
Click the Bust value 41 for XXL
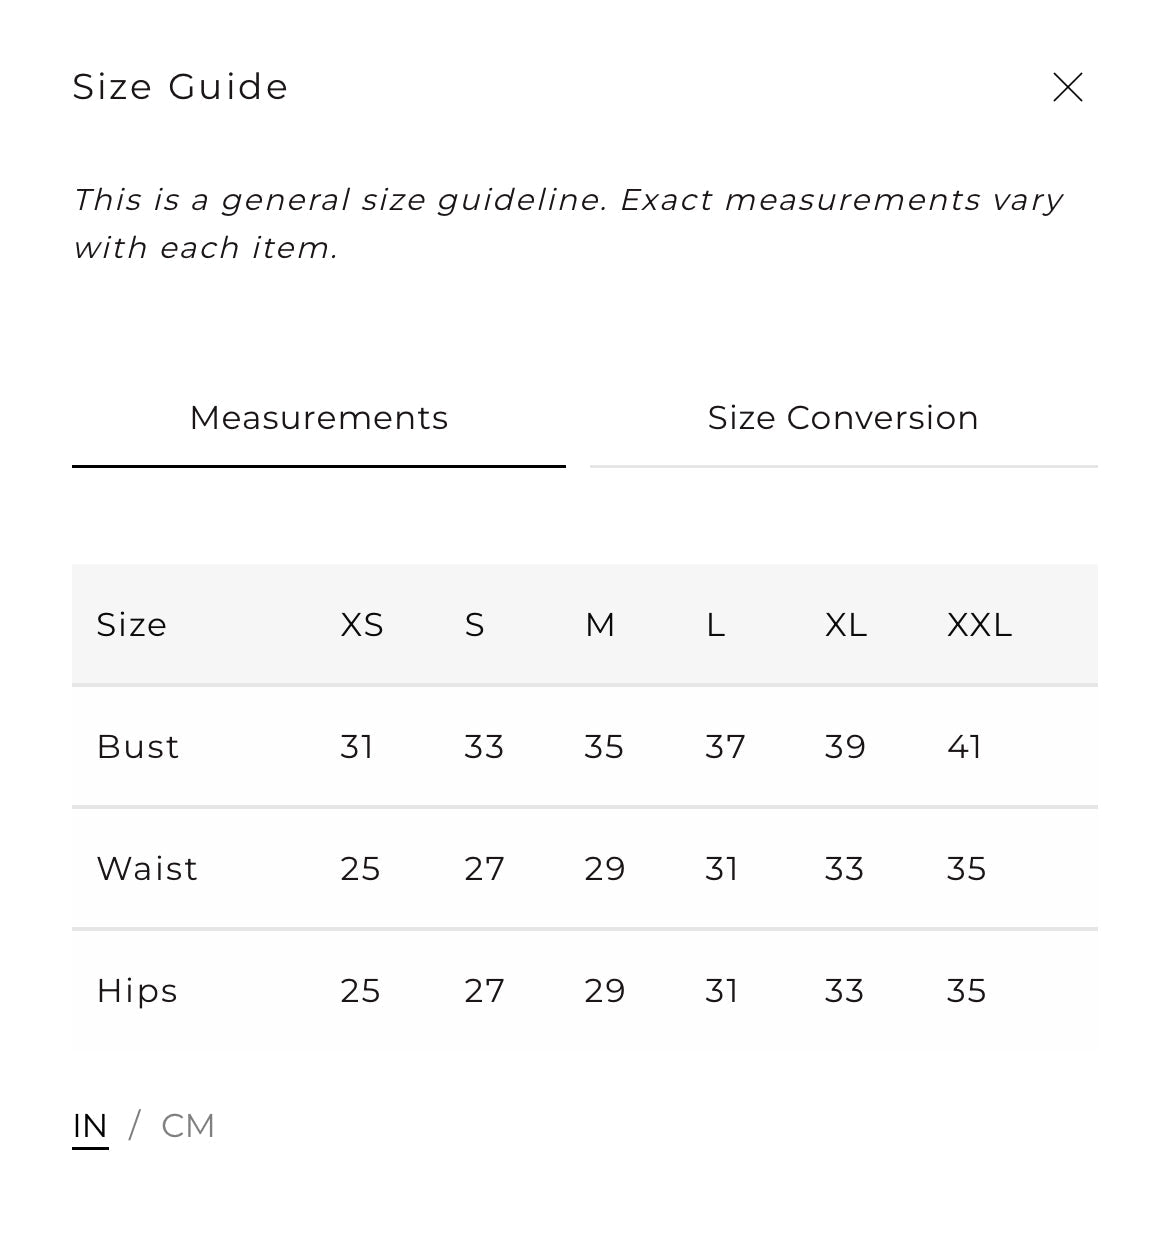[x=964, y=747]
